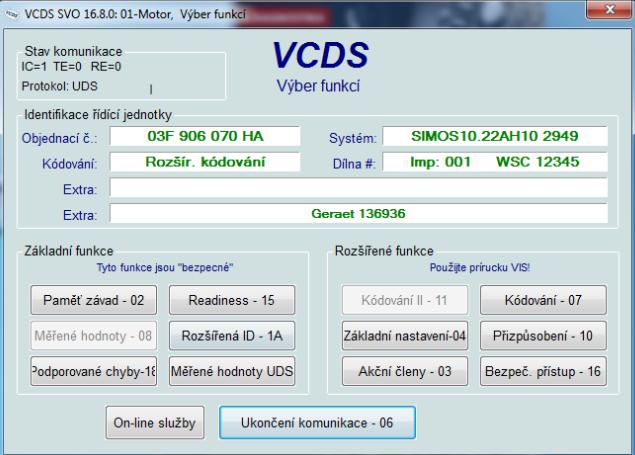This screenshot has height=455, width=635.
Task: Click disabled Měřené hodnoty - 08 button
Action: tap(94, 336)
